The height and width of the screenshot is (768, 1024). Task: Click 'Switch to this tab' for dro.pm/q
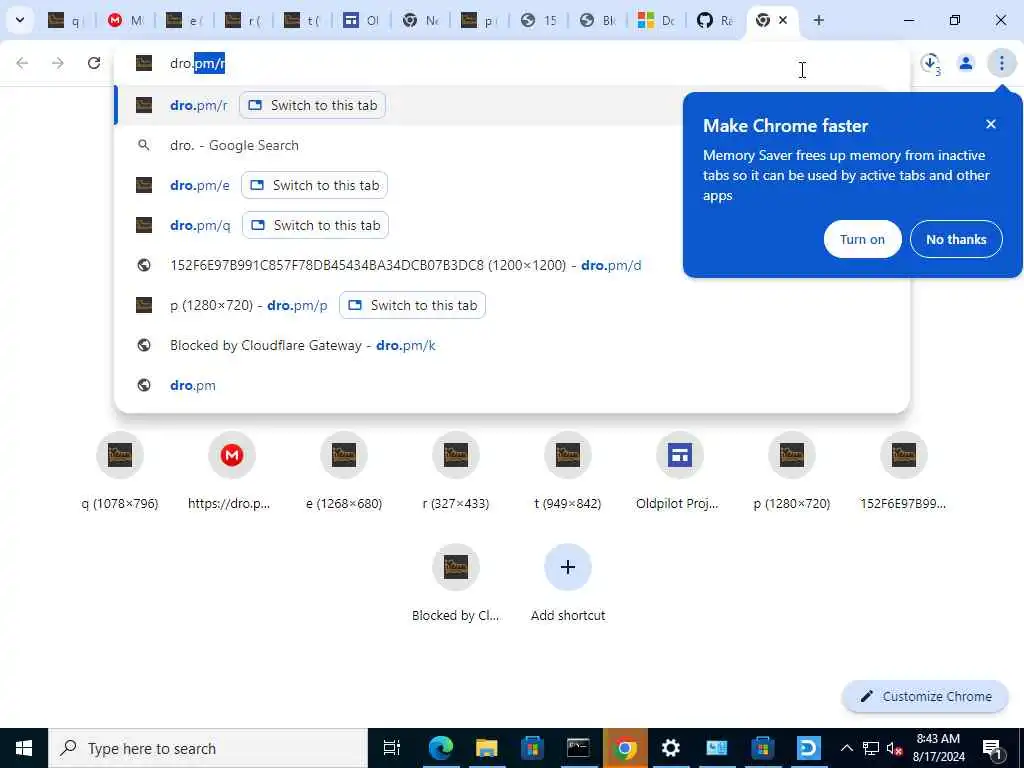(315, 225)
